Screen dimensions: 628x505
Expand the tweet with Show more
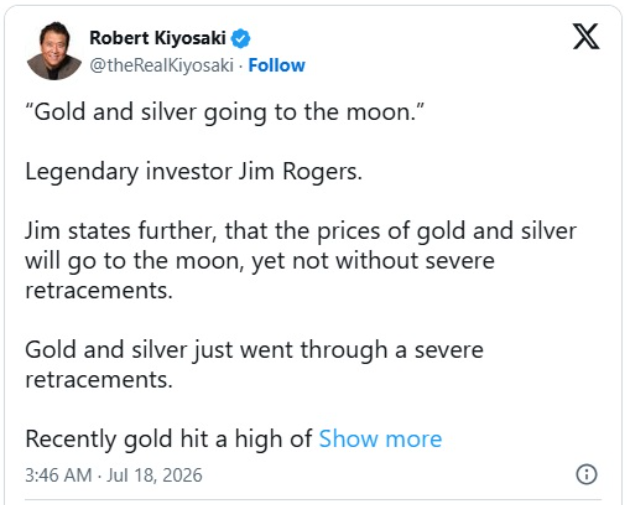(380, 439)
